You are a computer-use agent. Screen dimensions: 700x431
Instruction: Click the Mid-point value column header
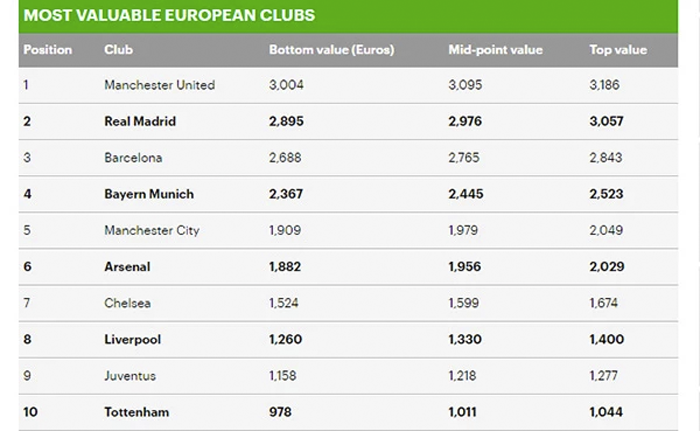pyautogui.click(x=495, y=50)
